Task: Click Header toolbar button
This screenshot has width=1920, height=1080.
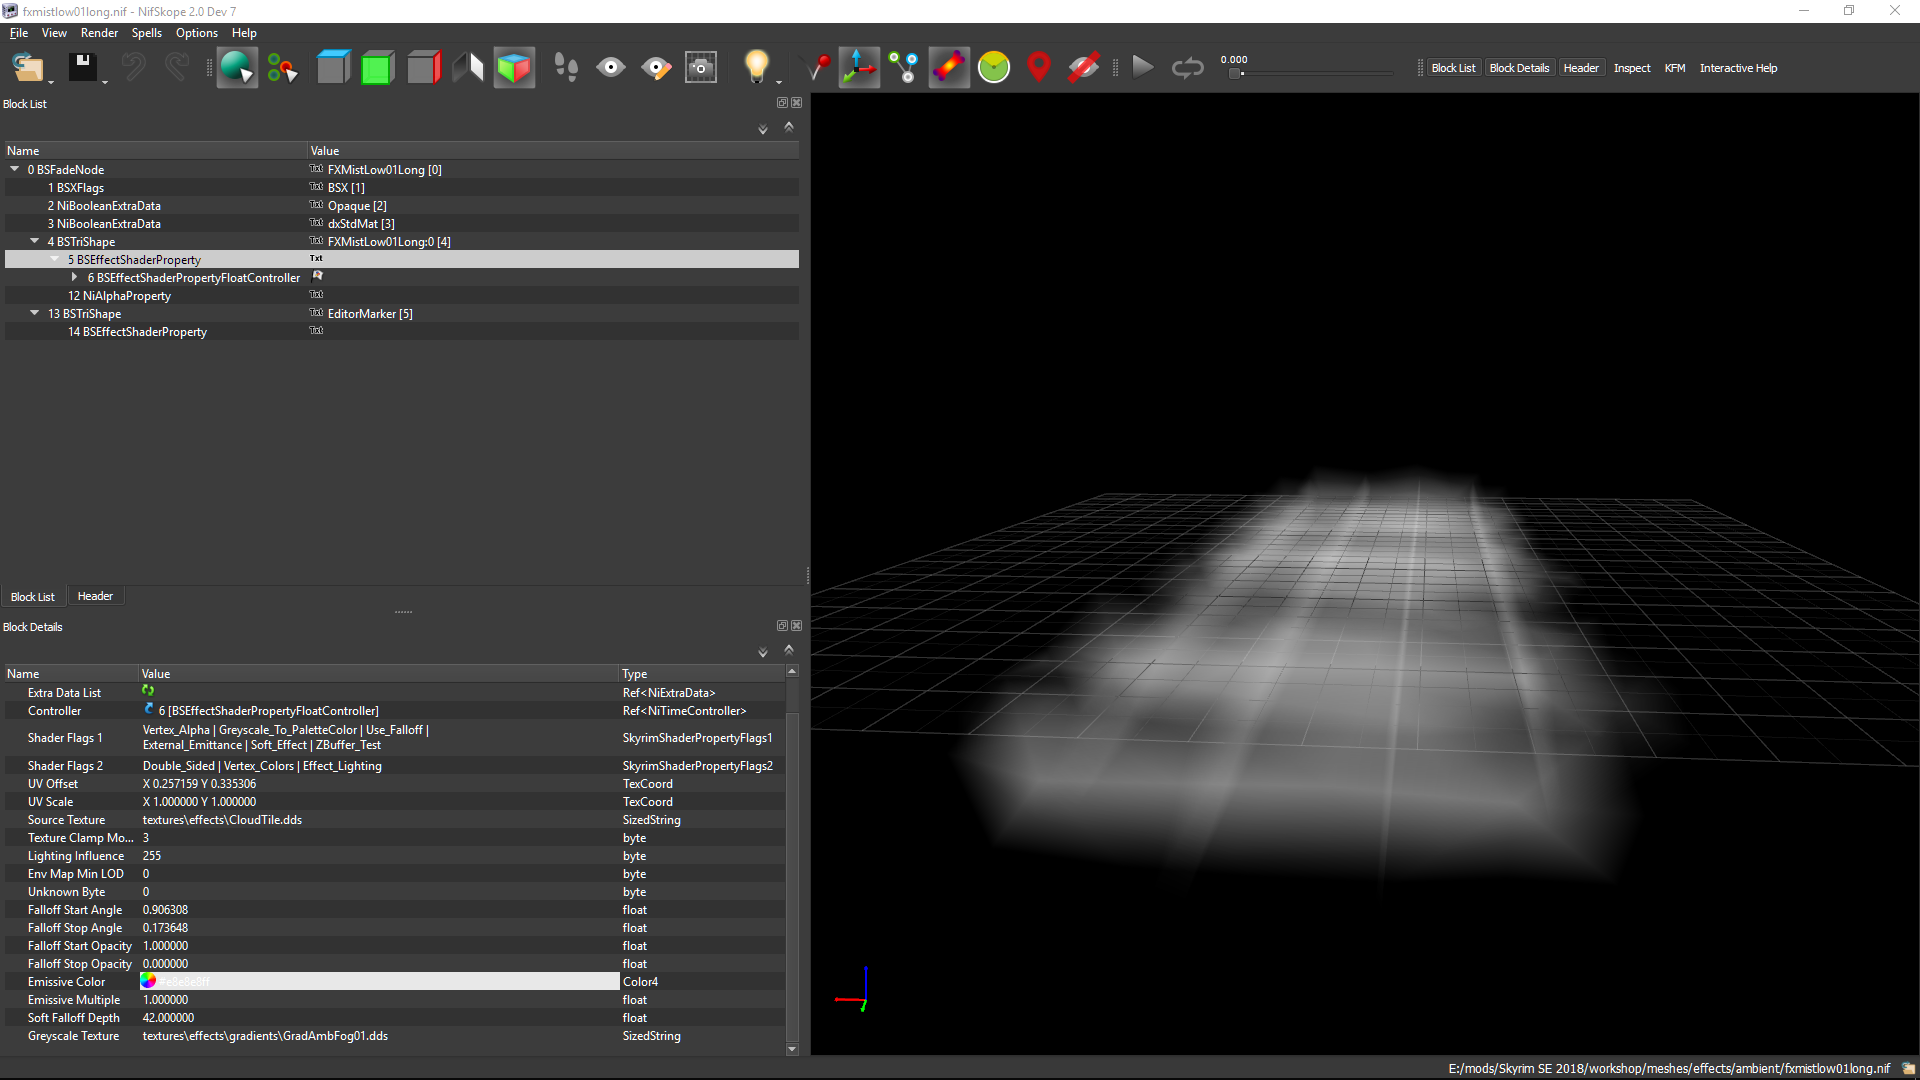Action: coord(1581,68)
